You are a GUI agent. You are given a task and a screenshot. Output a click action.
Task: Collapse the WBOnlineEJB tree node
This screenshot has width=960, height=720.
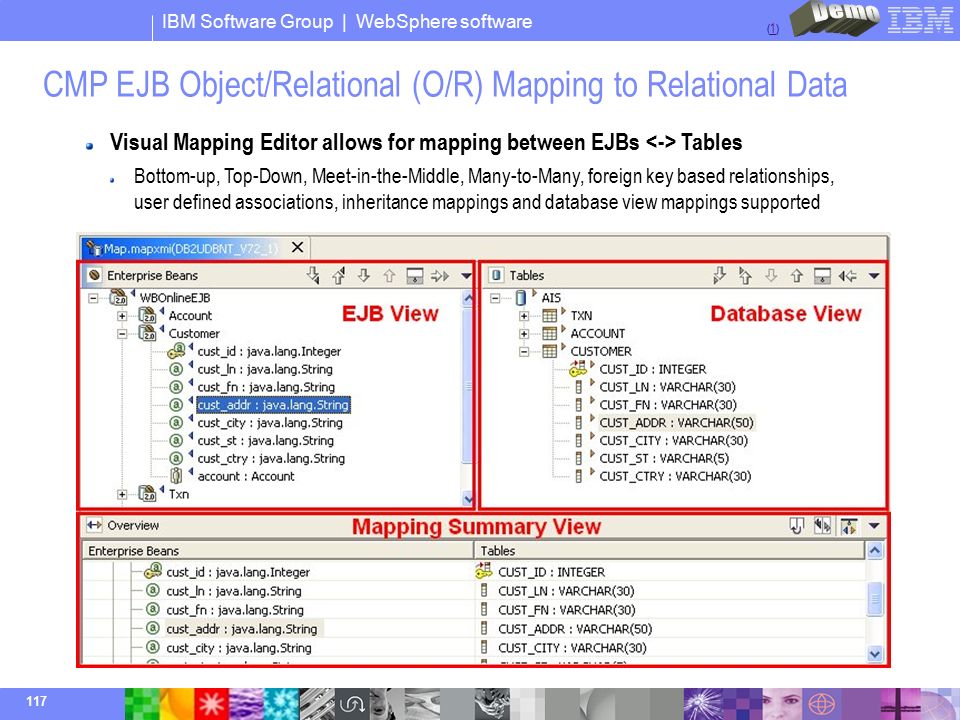pyautogui.click(x=93, y=298)
